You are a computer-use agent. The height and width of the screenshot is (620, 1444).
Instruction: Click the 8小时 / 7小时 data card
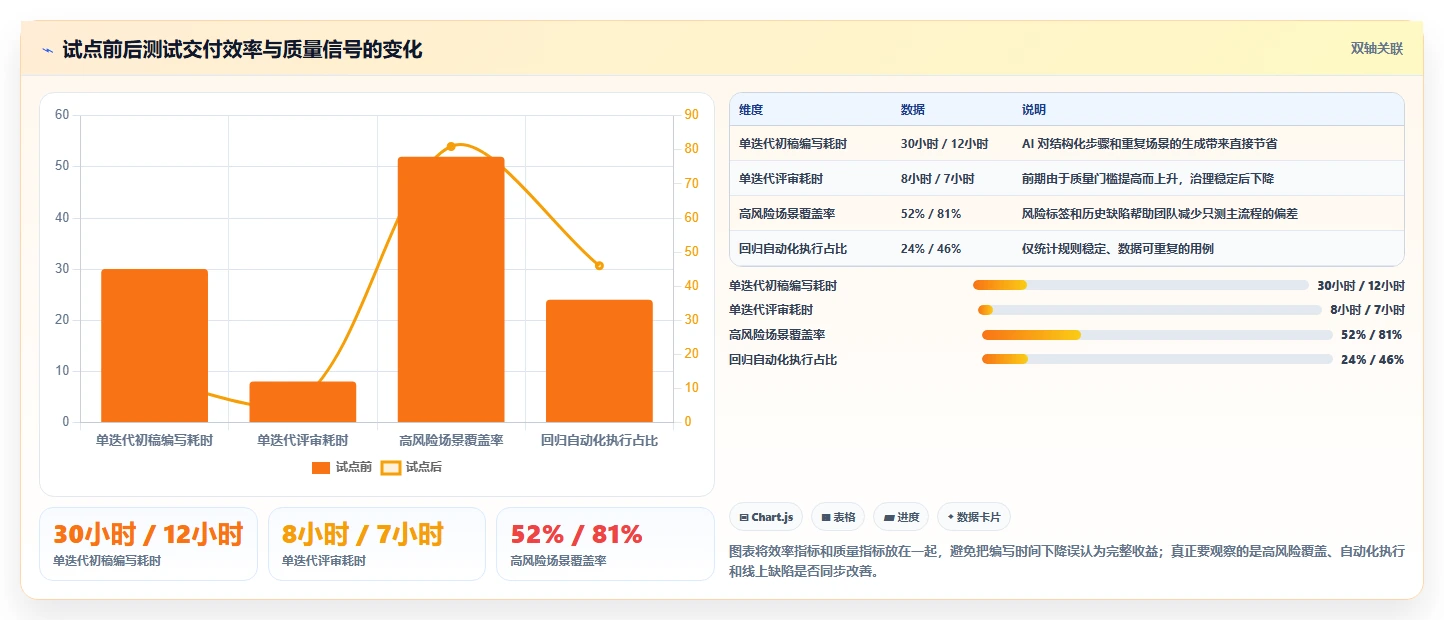377,544
